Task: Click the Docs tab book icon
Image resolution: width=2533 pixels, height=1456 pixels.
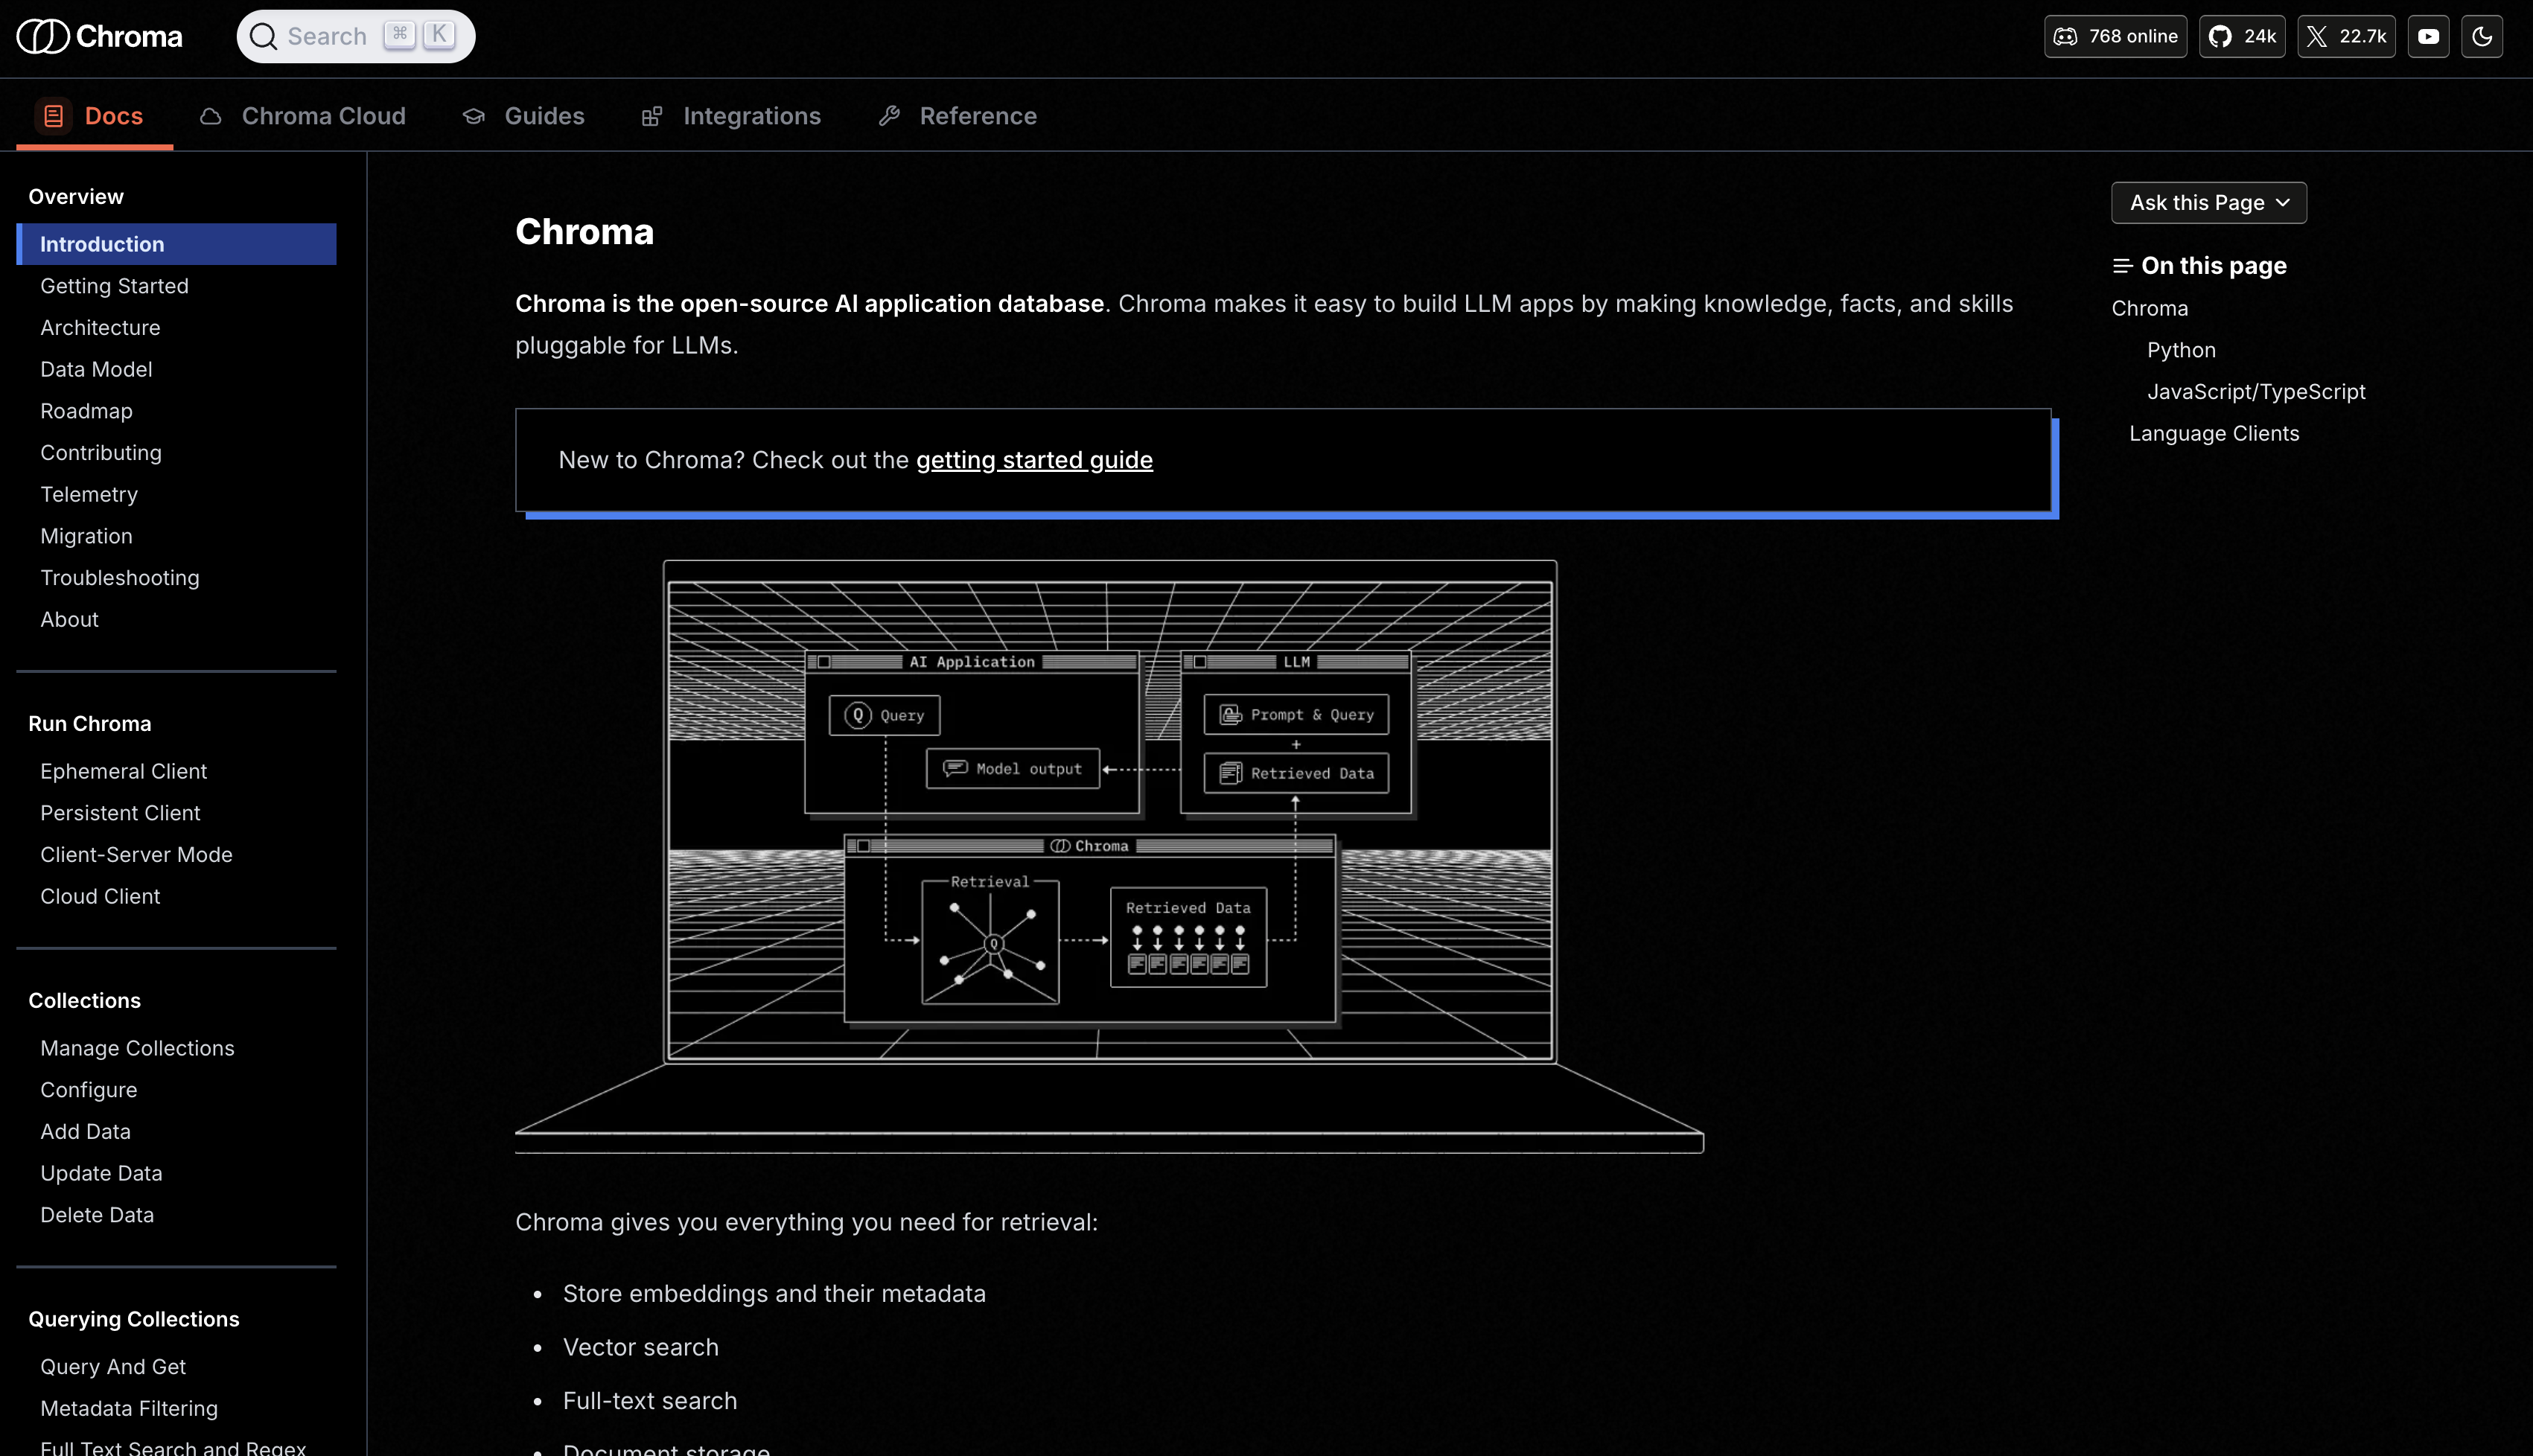Action: (54, 116)
